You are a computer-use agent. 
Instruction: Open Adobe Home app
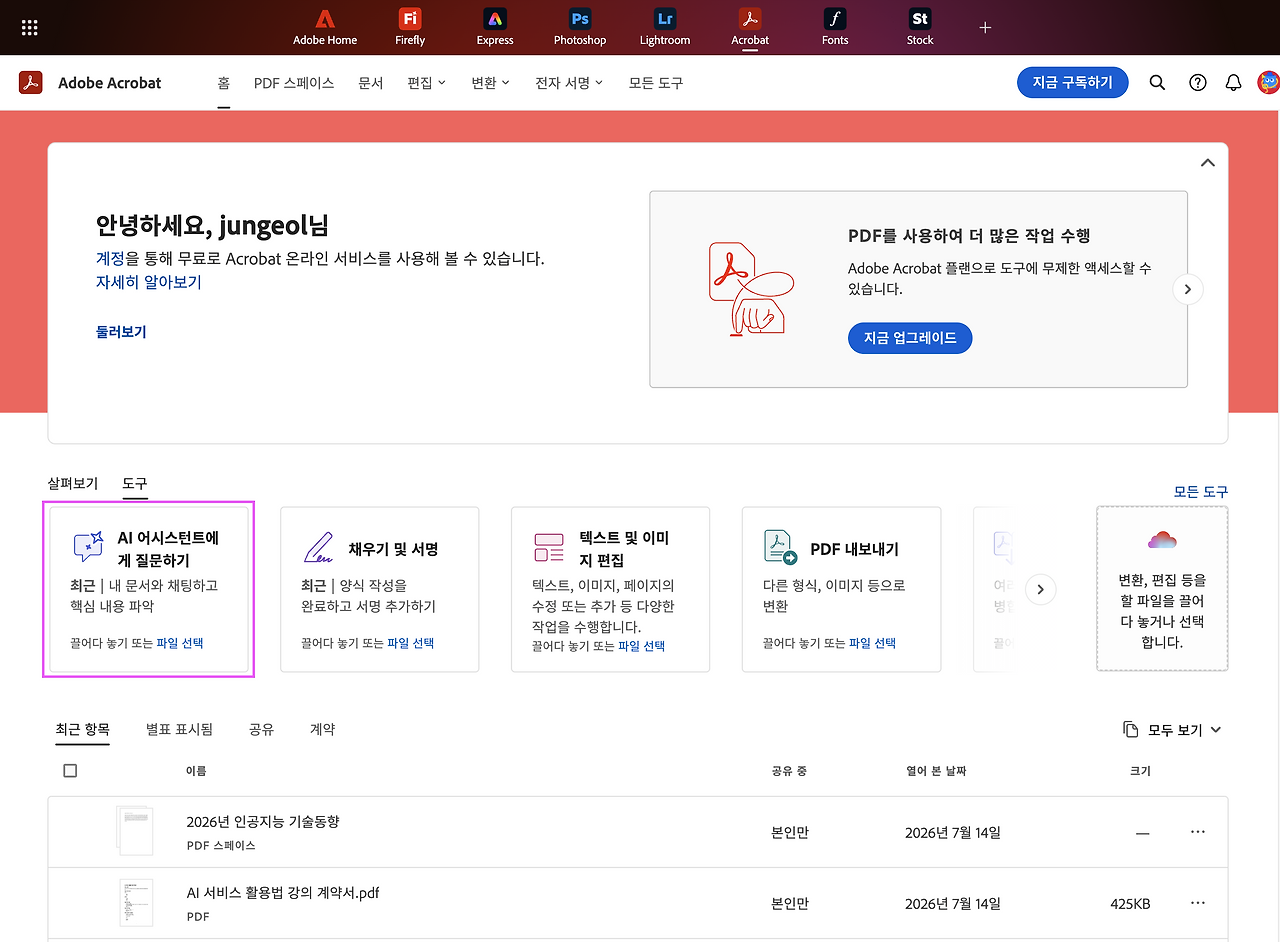[325, 27]
